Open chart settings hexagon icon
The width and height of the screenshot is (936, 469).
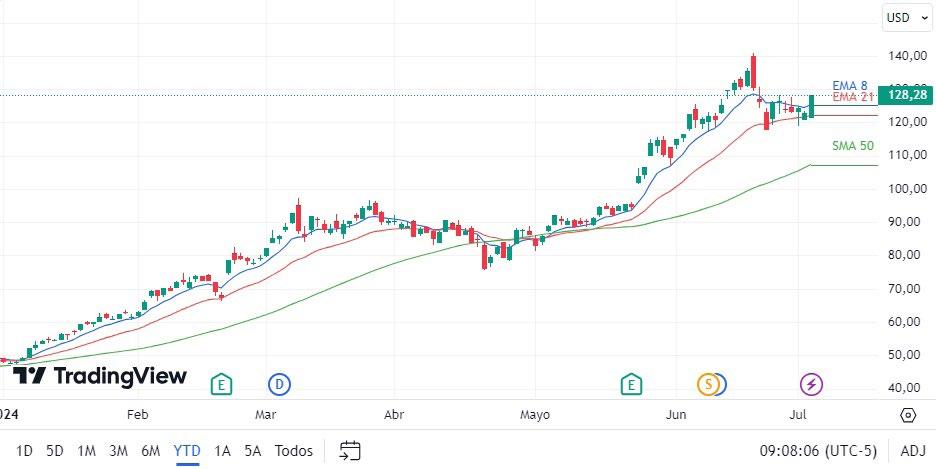pos(908,415)
